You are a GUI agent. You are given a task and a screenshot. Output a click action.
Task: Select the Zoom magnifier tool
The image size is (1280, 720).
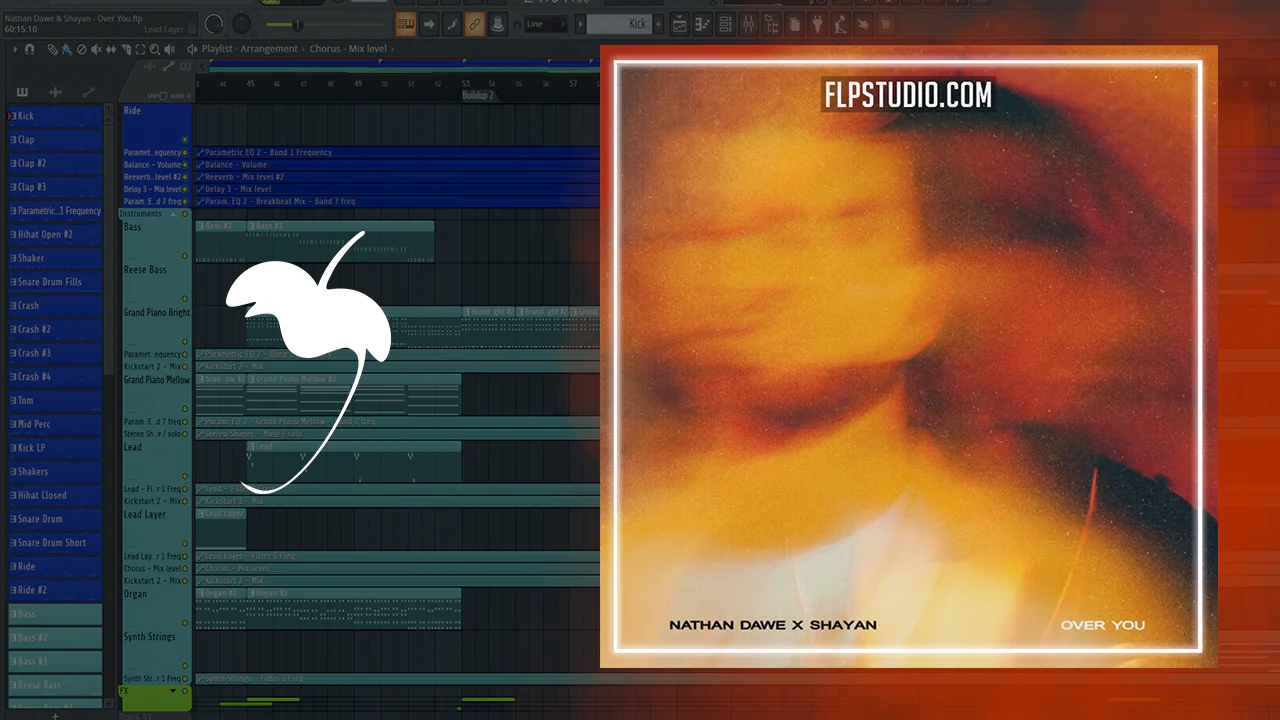(153, 49)
